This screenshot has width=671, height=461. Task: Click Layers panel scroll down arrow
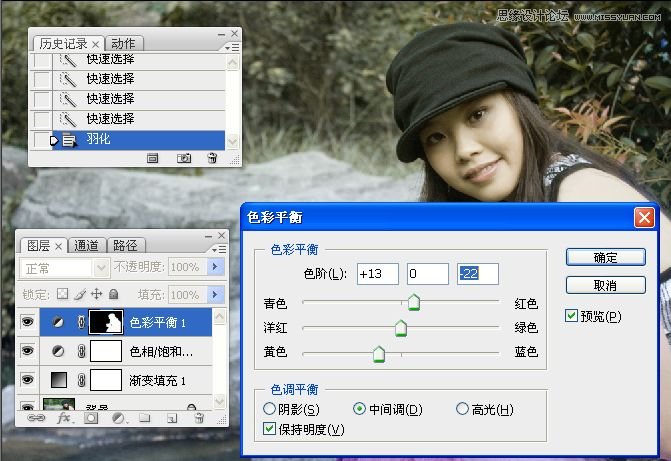coord(220,401)
